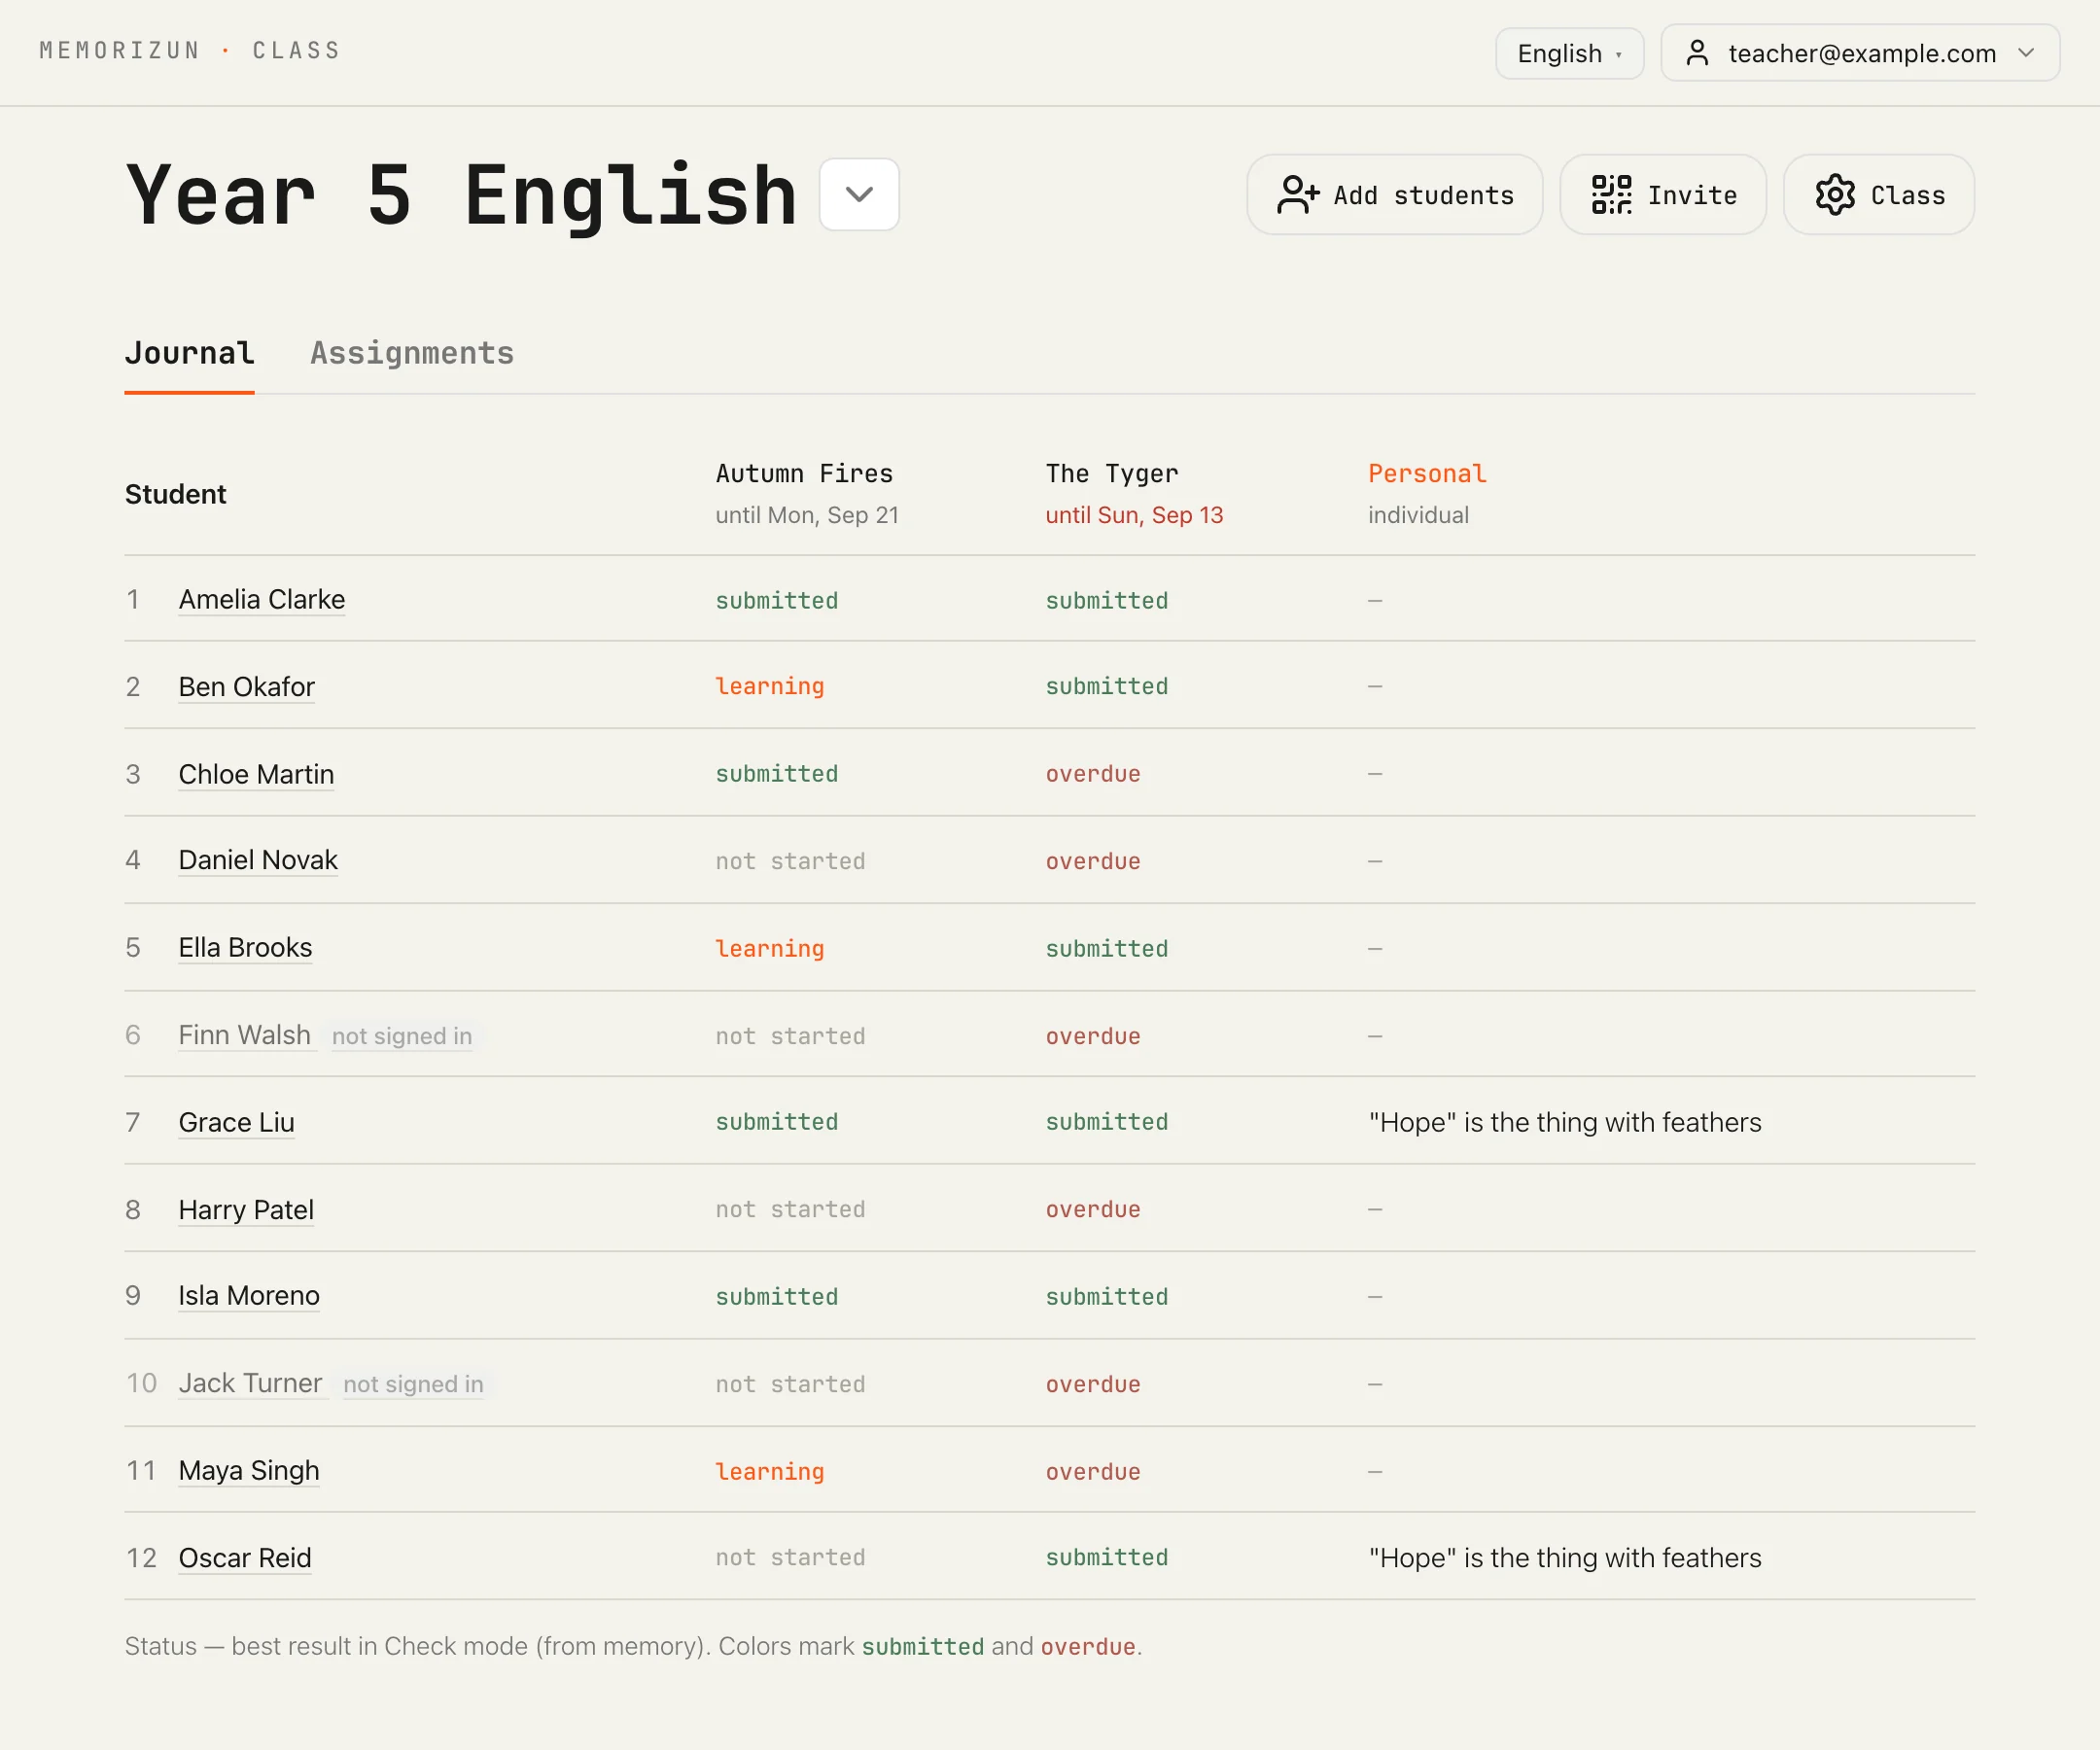Open Class settings button
2100x1750 pixels.
click(x=1879, y=195)
